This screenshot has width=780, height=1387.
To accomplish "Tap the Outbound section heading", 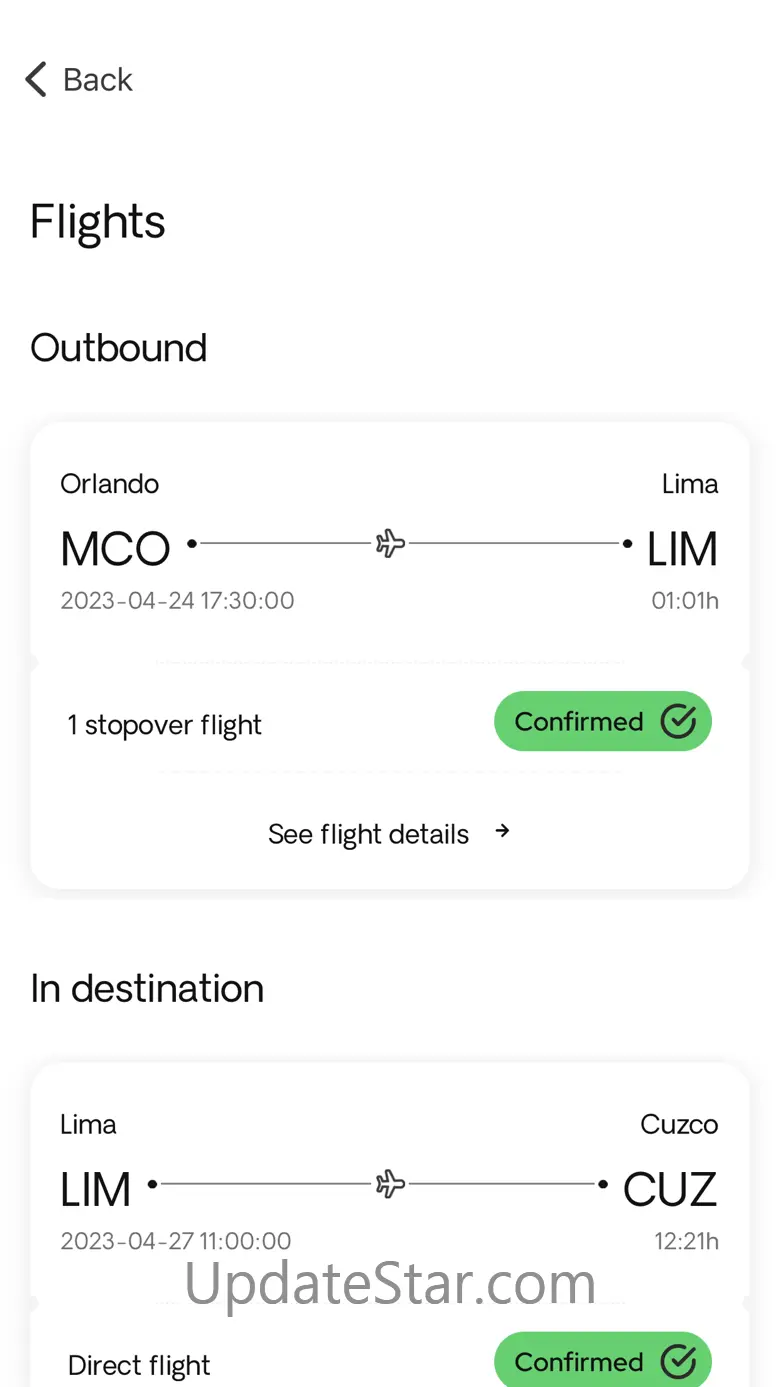I will coord(118,347).
